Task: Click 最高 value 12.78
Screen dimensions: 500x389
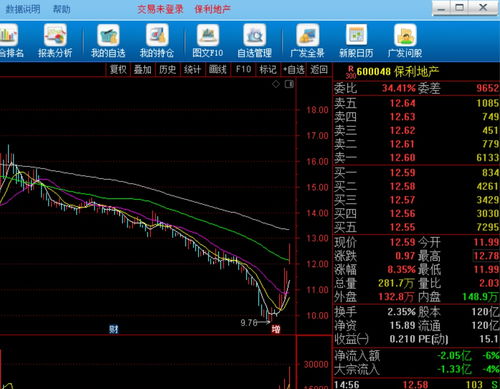Action: [486, 256]
